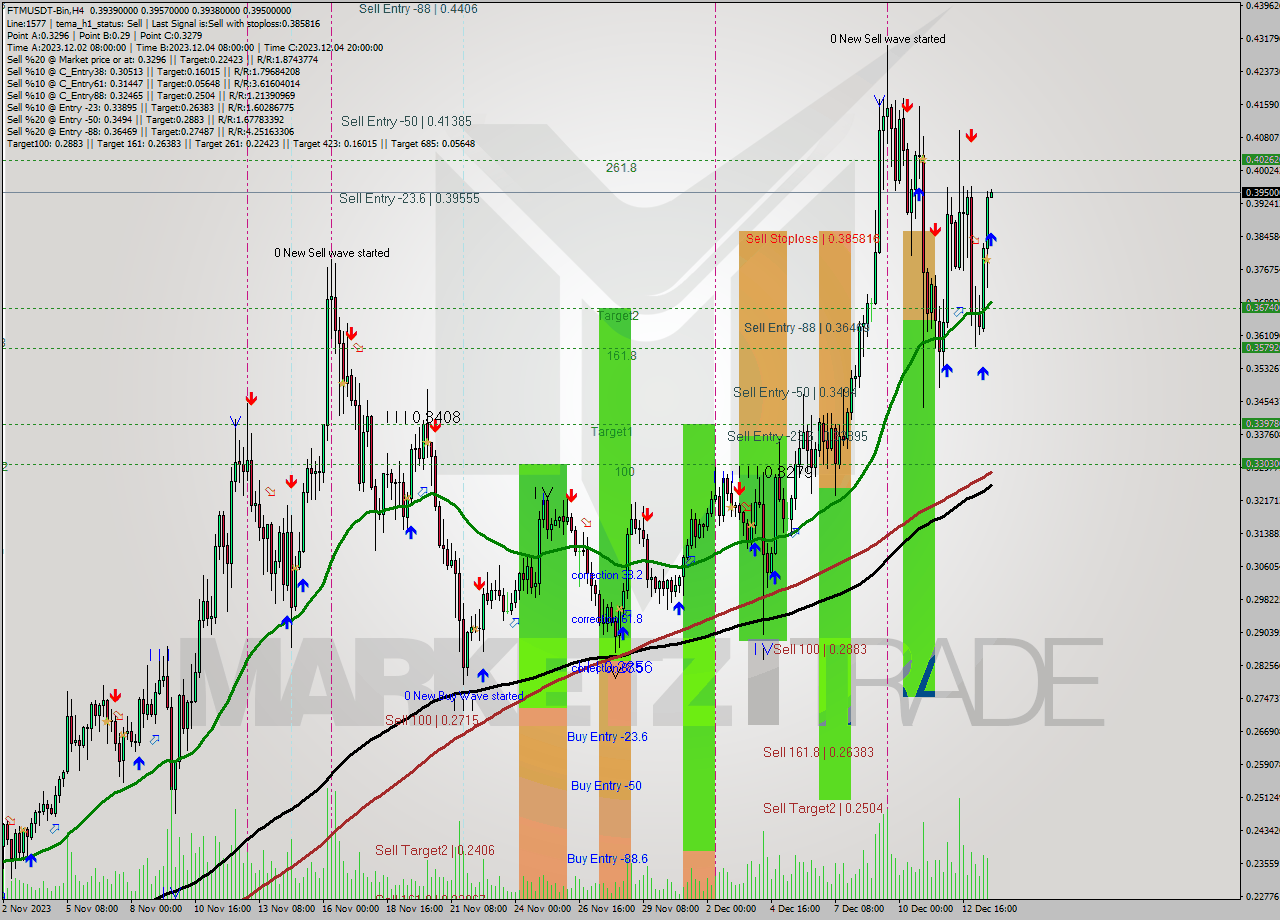Screen dimensions: 1280x920
Task: Click the green 0.3397 price level tag
Action: 1261,423
